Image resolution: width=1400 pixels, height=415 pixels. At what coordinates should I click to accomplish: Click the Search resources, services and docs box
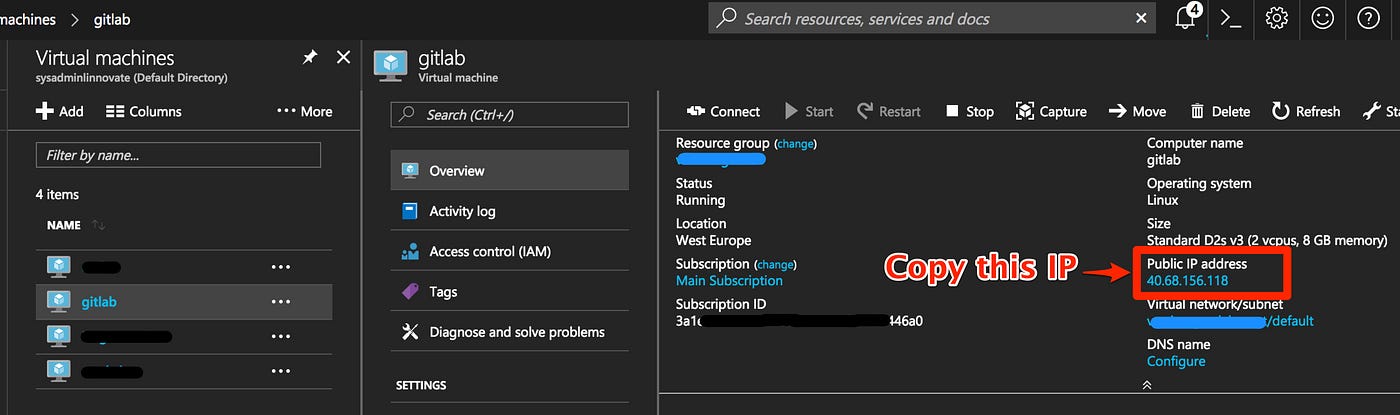coord(930,18)
